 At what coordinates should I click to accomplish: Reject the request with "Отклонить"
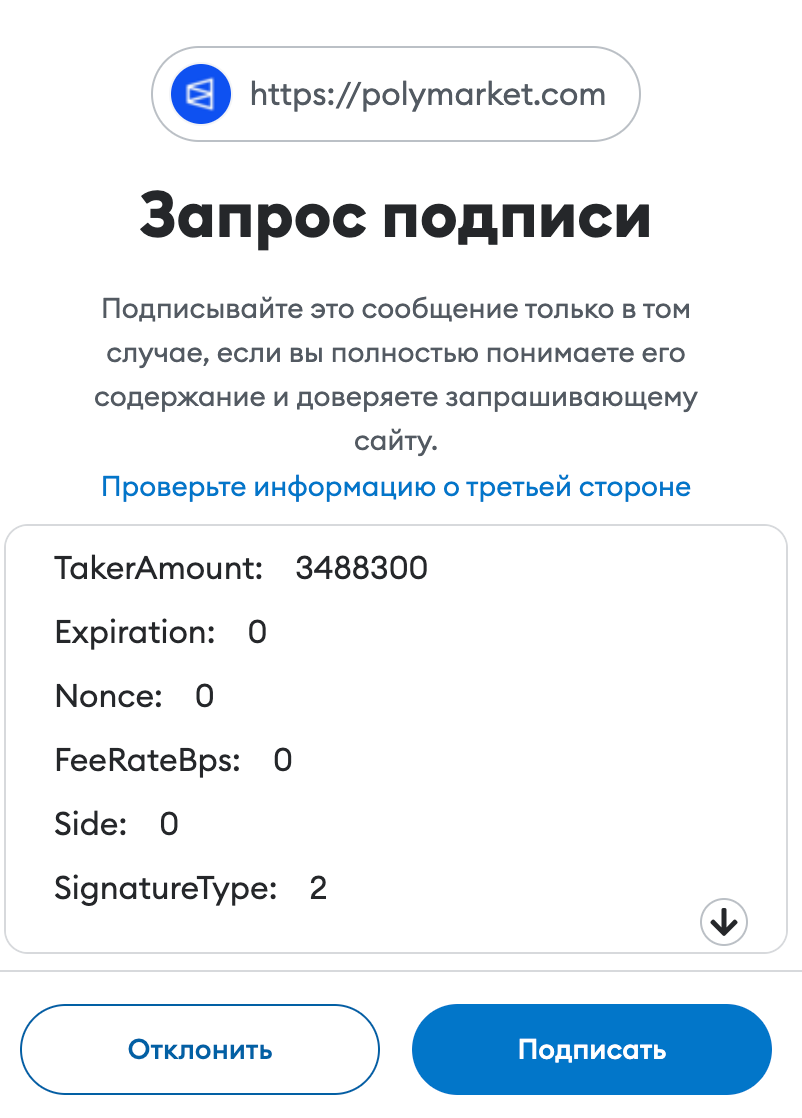click(200, 1050)
